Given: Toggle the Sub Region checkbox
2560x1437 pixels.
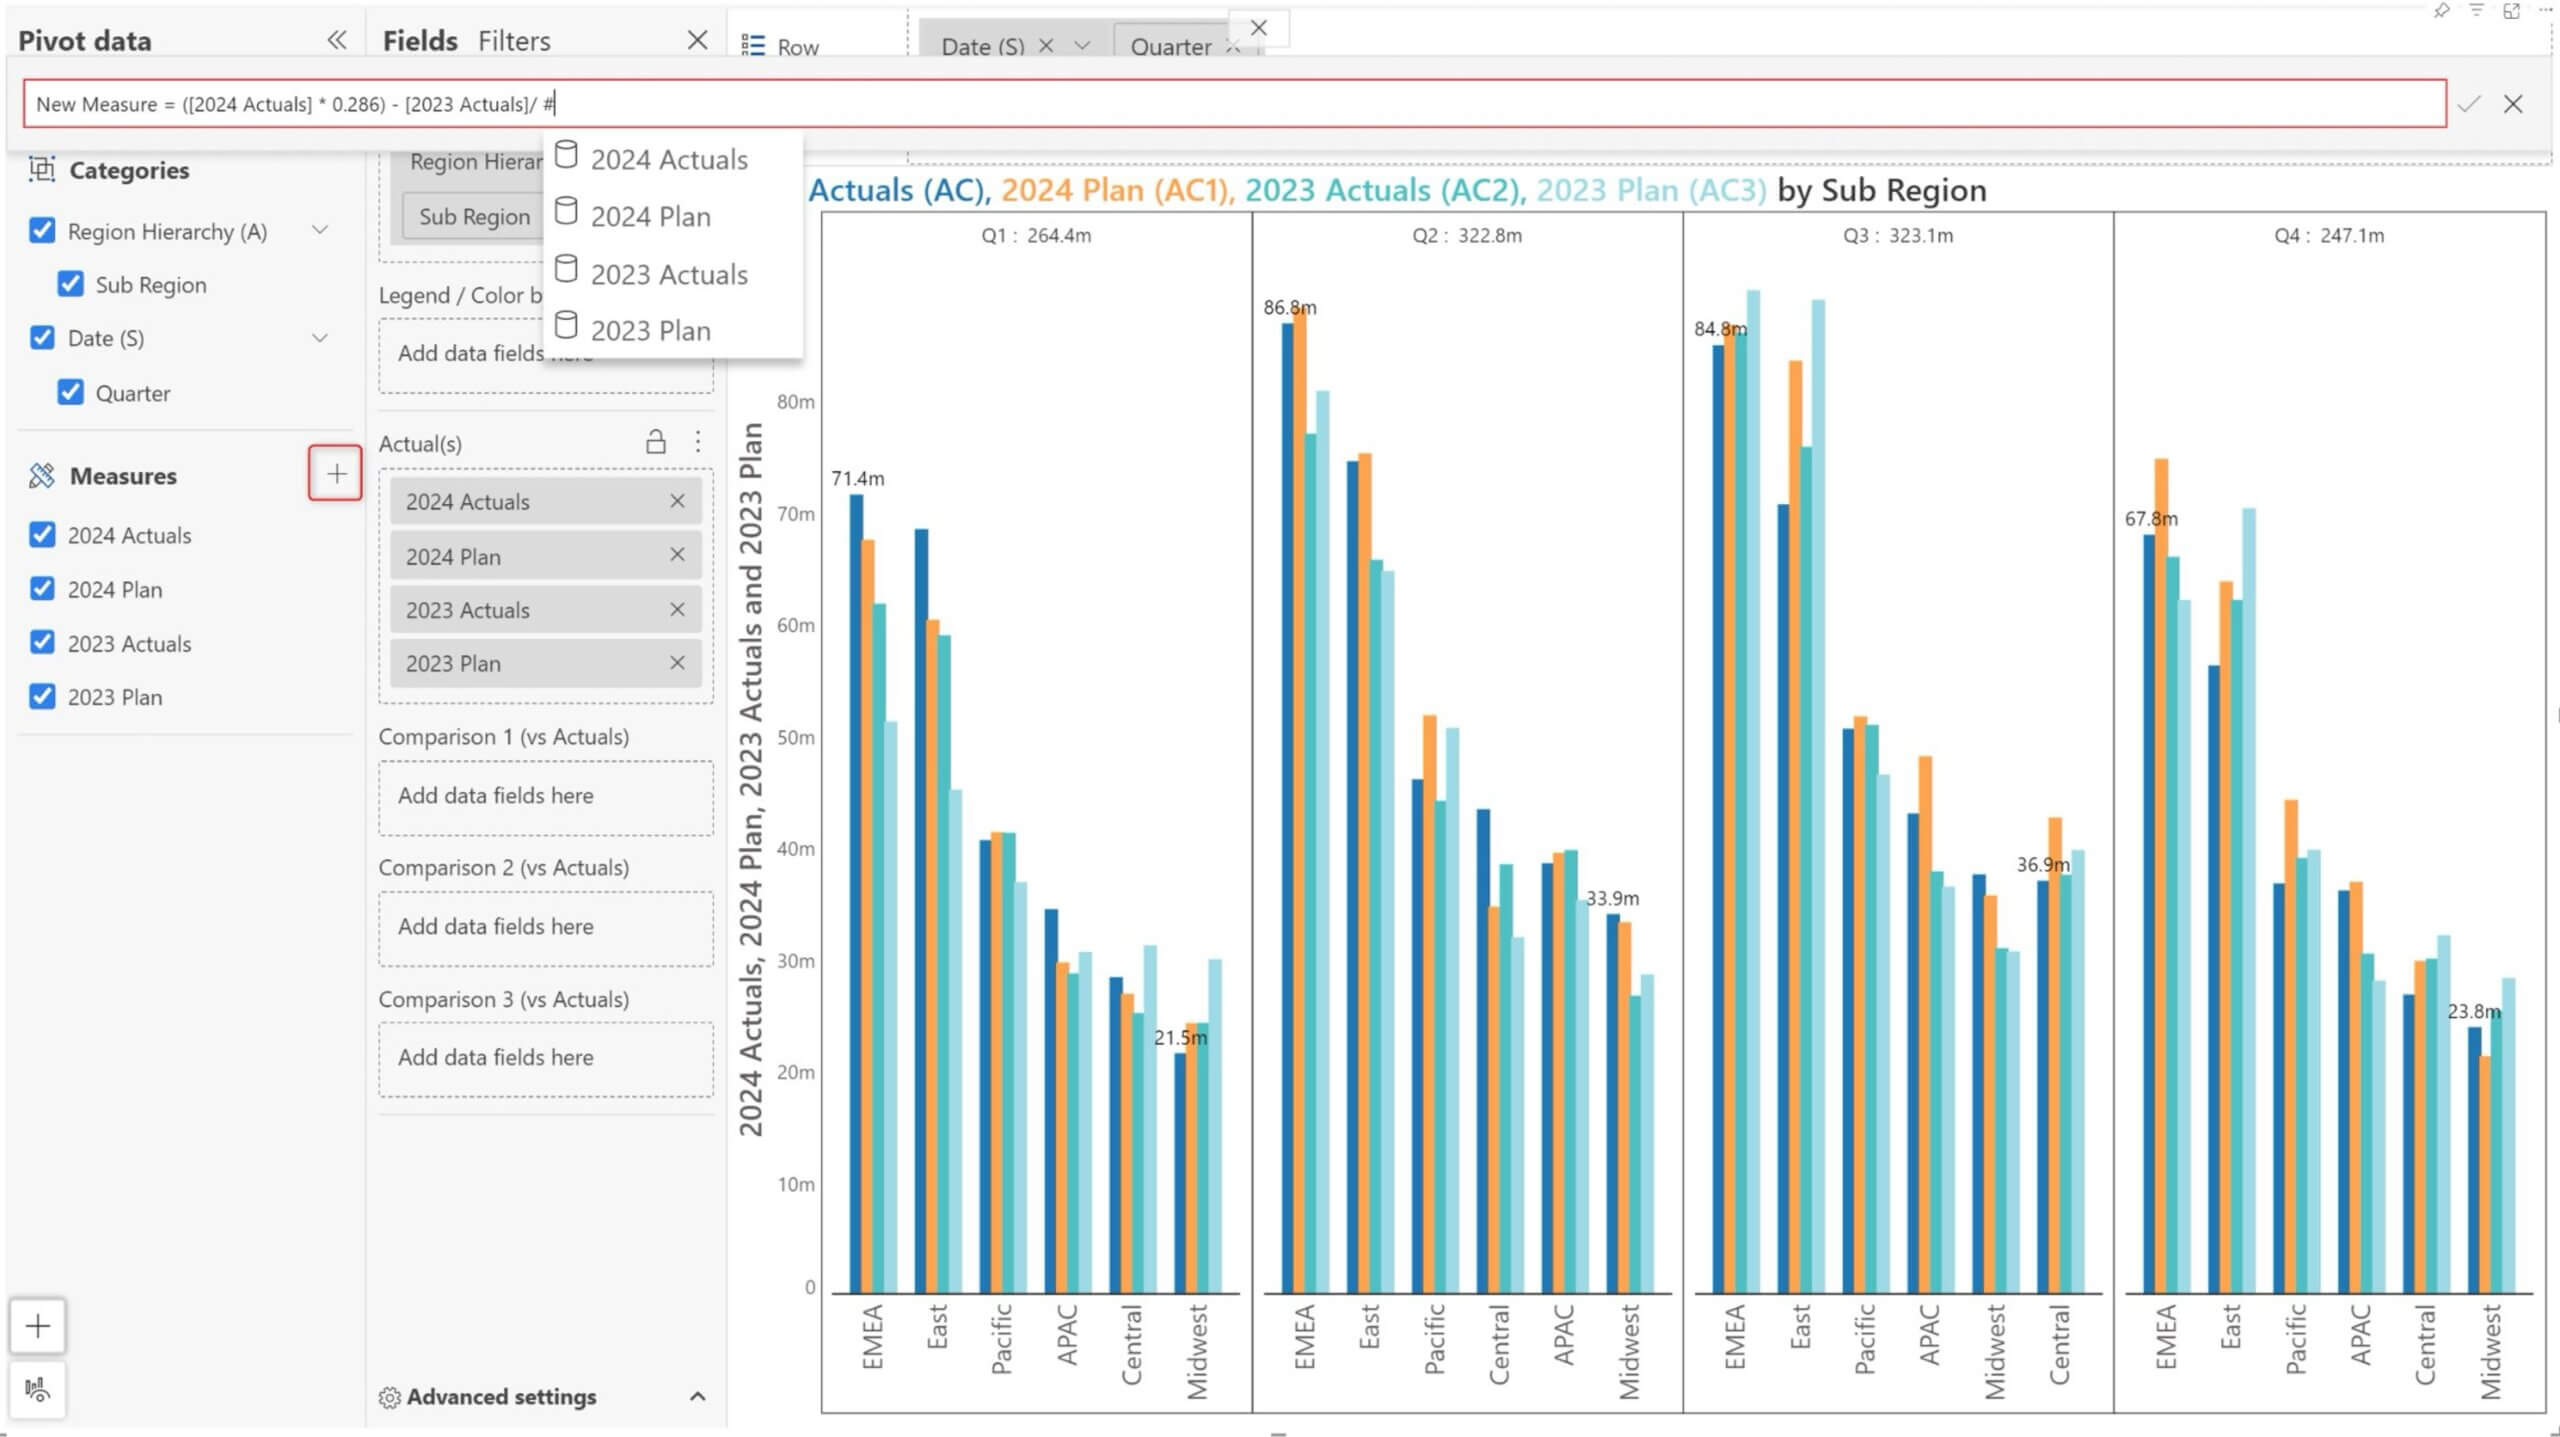Looking at the screenshot, I should pyautogui.click(x=70, y=284).
